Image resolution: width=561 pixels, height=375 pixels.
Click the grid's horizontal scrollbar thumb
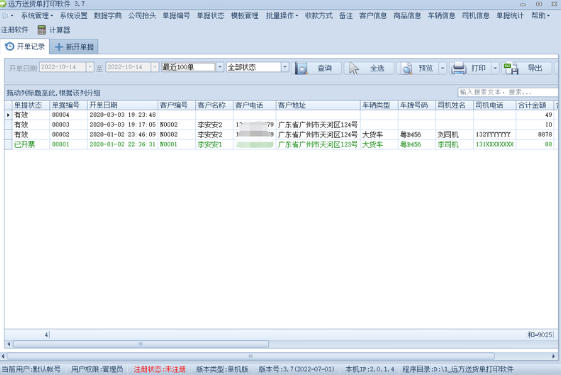(x=141, y=344)
